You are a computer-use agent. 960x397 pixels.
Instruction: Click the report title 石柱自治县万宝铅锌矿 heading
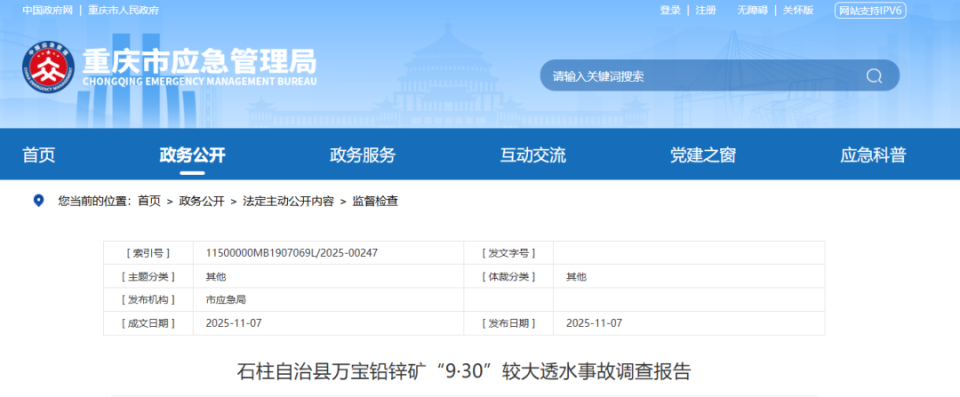point(464,372)
